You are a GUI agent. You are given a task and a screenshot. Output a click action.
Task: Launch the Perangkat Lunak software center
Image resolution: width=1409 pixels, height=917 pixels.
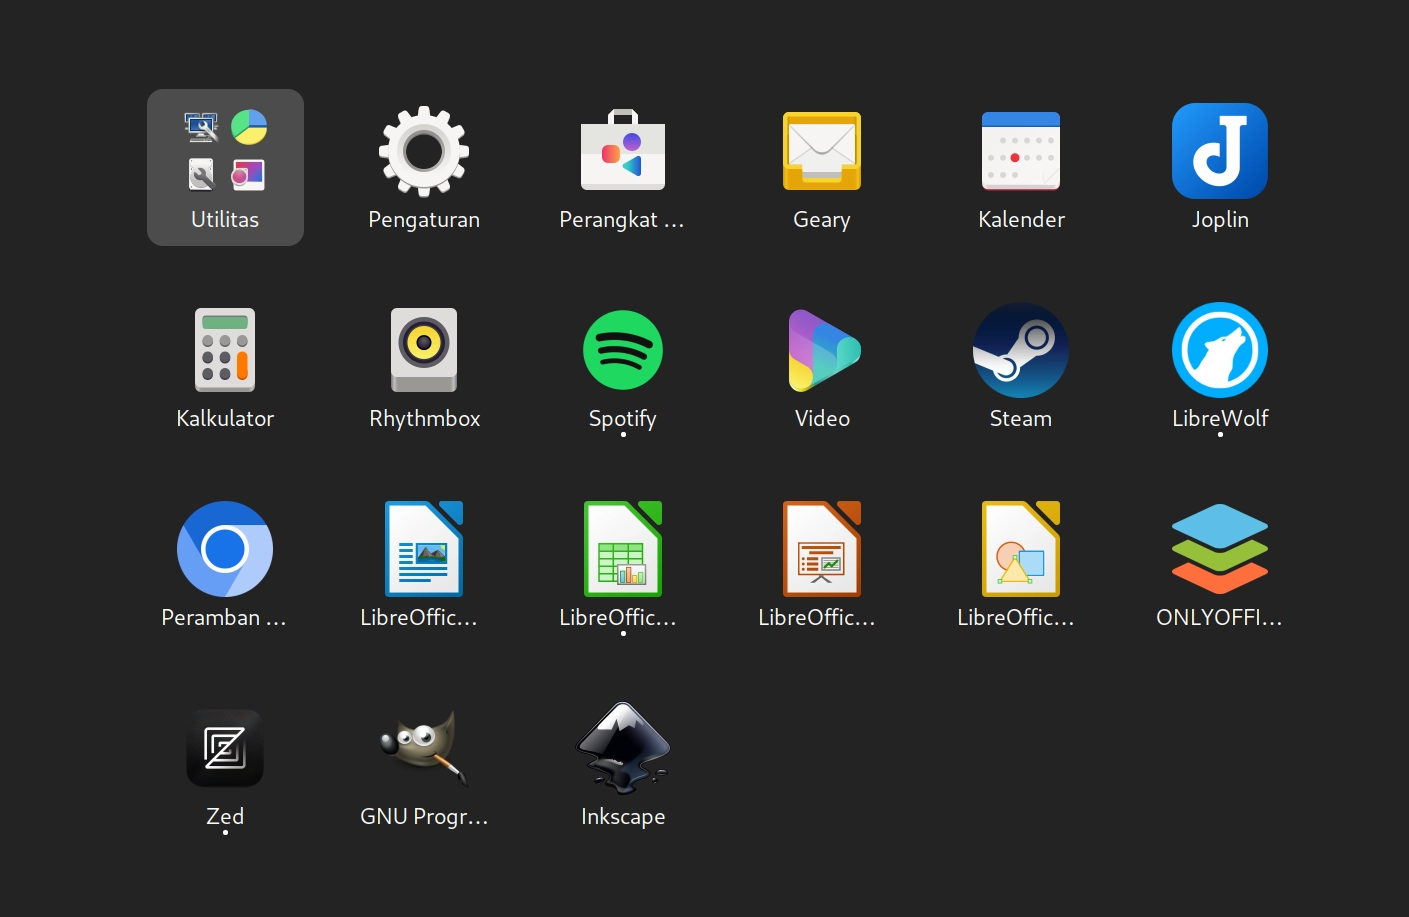[x=622, y=151]
